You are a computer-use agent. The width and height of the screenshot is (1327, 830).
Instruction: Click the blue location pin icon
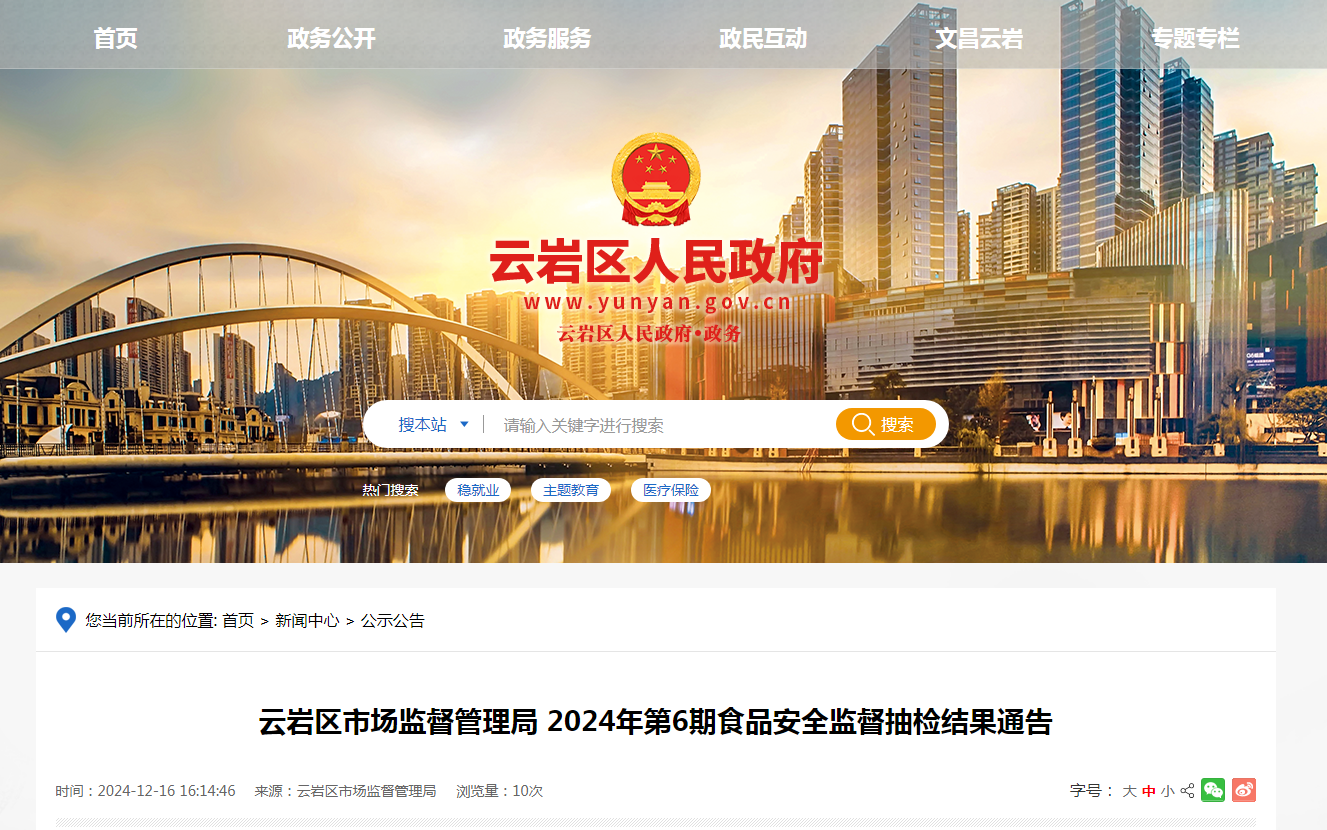tap(66, 620)
